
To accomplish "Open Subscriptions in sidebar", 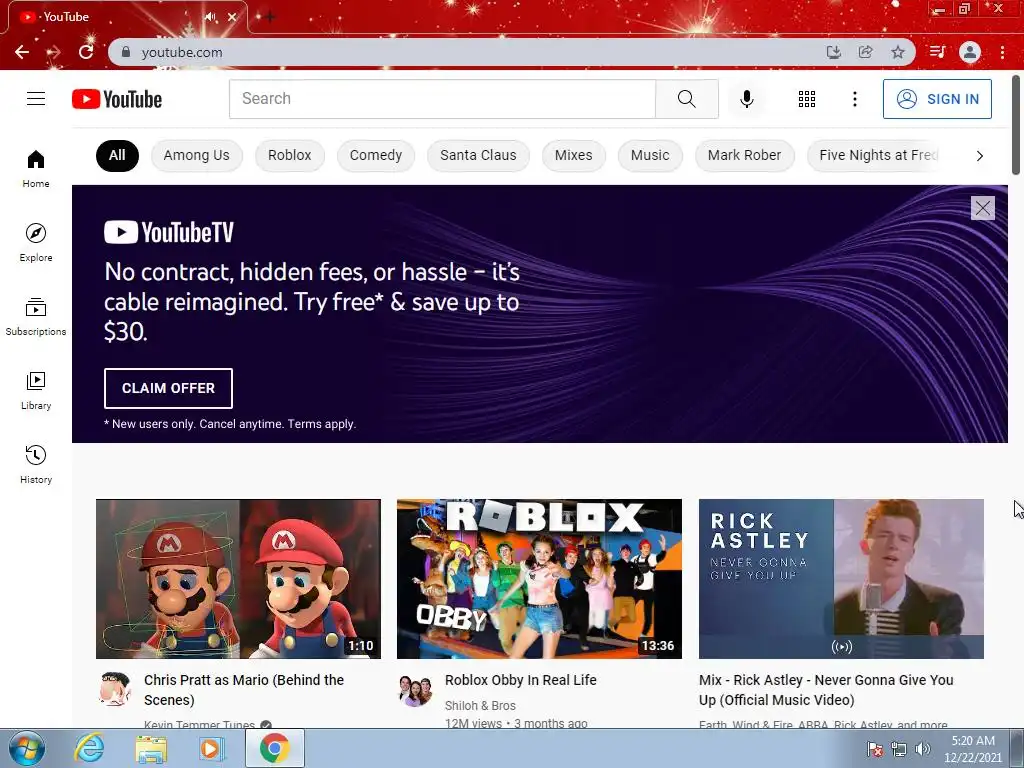I will (x=36, y=317).
